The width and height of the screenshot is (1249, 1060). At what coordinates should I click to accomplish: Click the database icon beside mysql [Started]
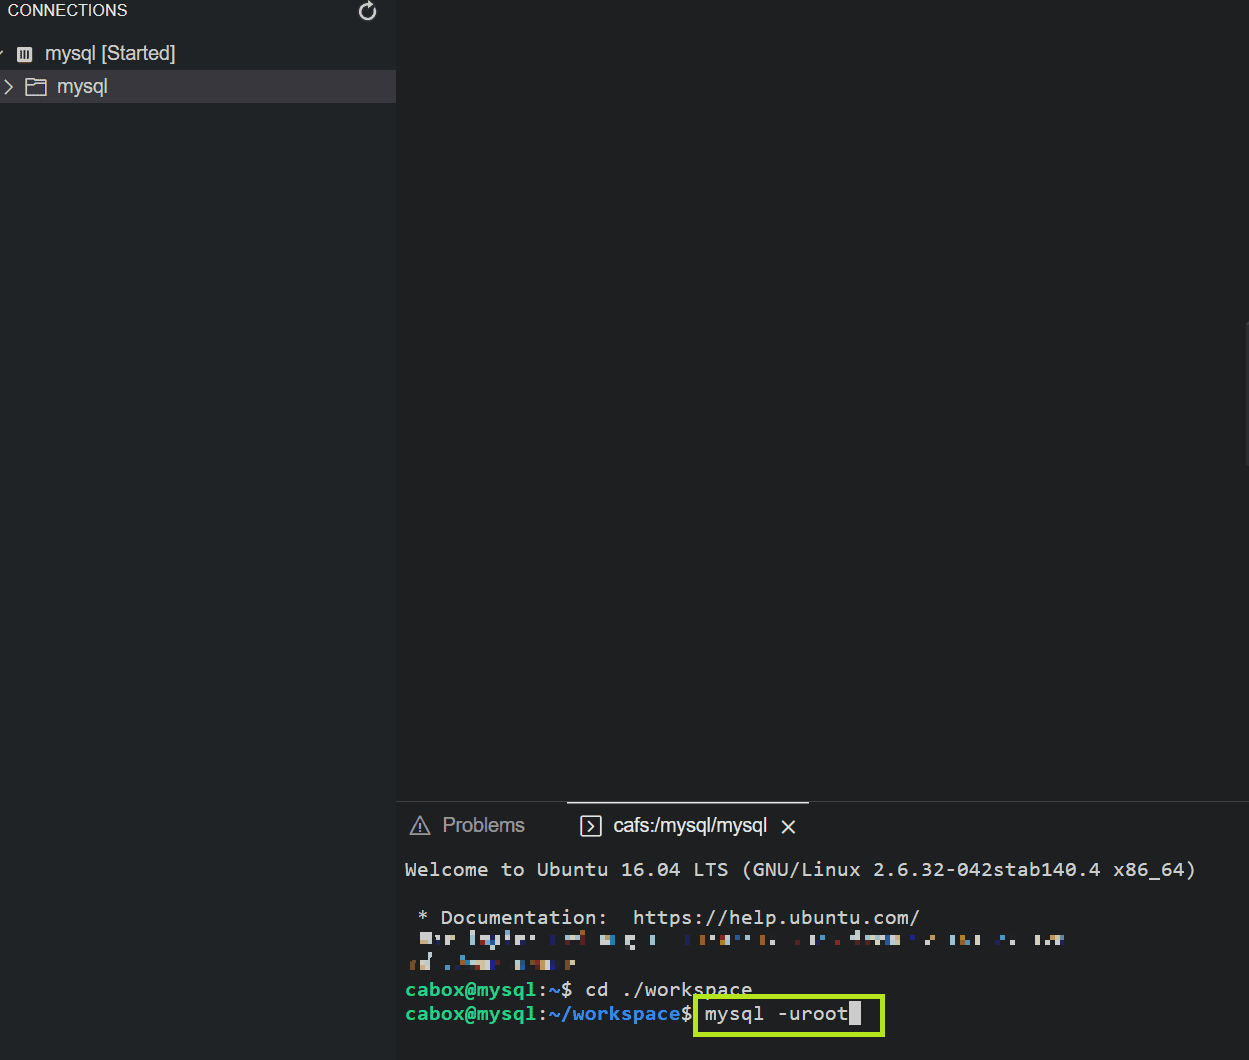click(24, 53)
